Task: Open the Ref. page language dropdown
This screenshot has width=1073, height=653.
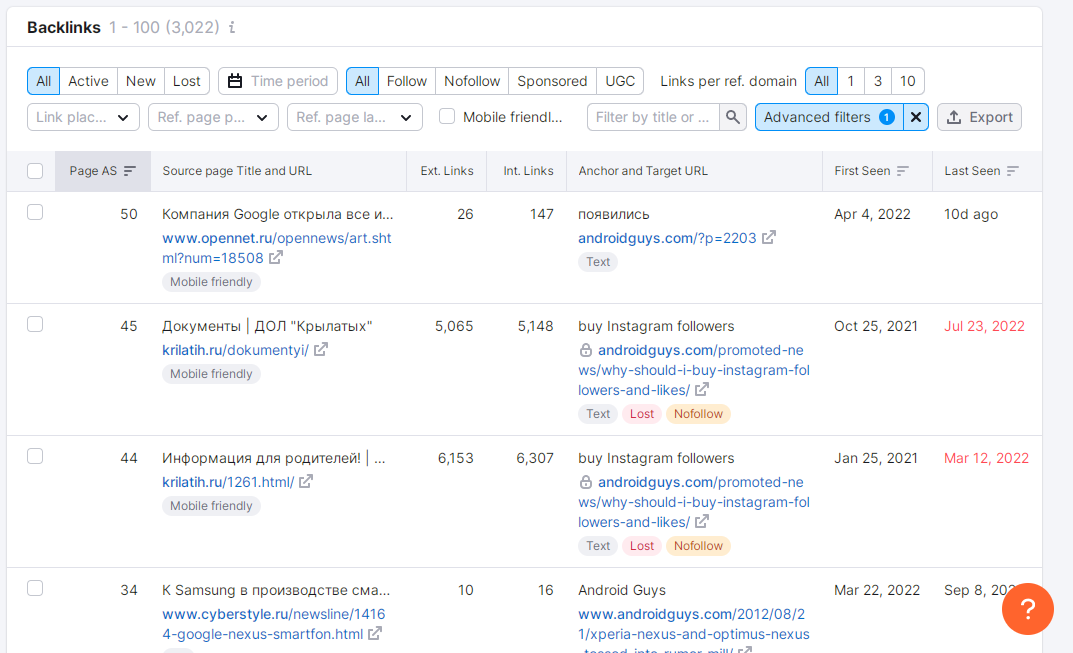Action: 354,117
